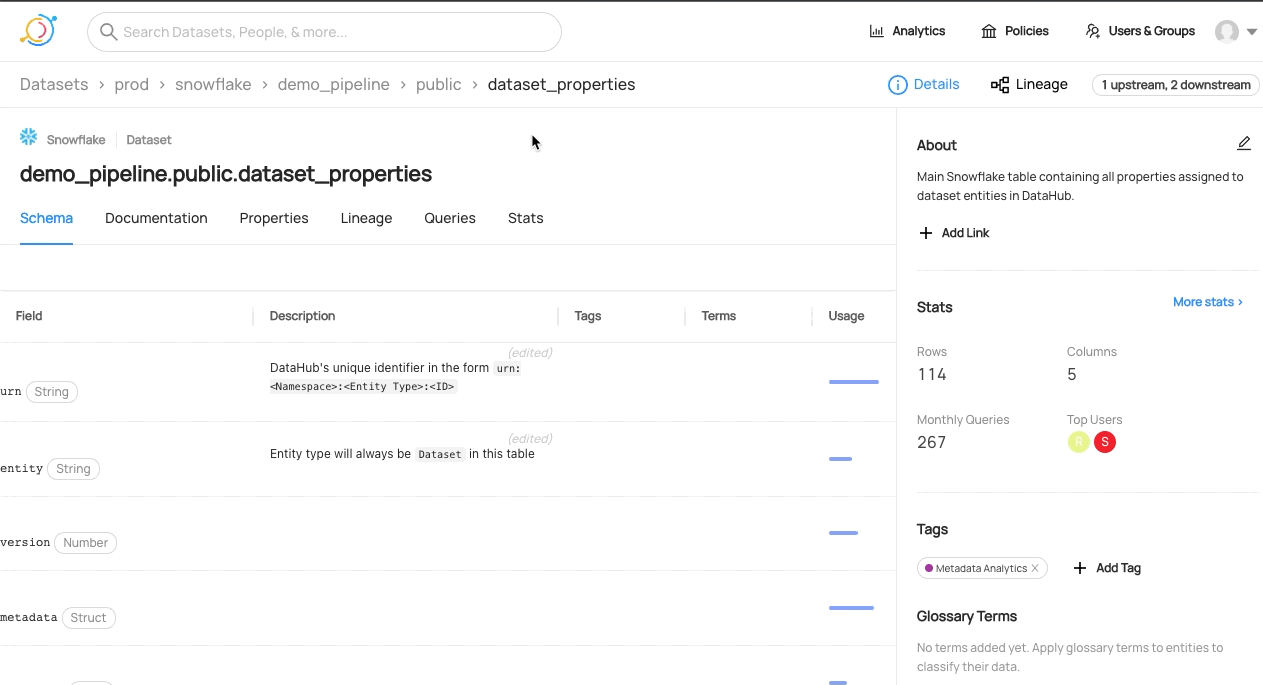The height and width of the screenshot is (685, 1263).
Task: Expand the user profile dropdown arrow
Action: coord(1251,32)
